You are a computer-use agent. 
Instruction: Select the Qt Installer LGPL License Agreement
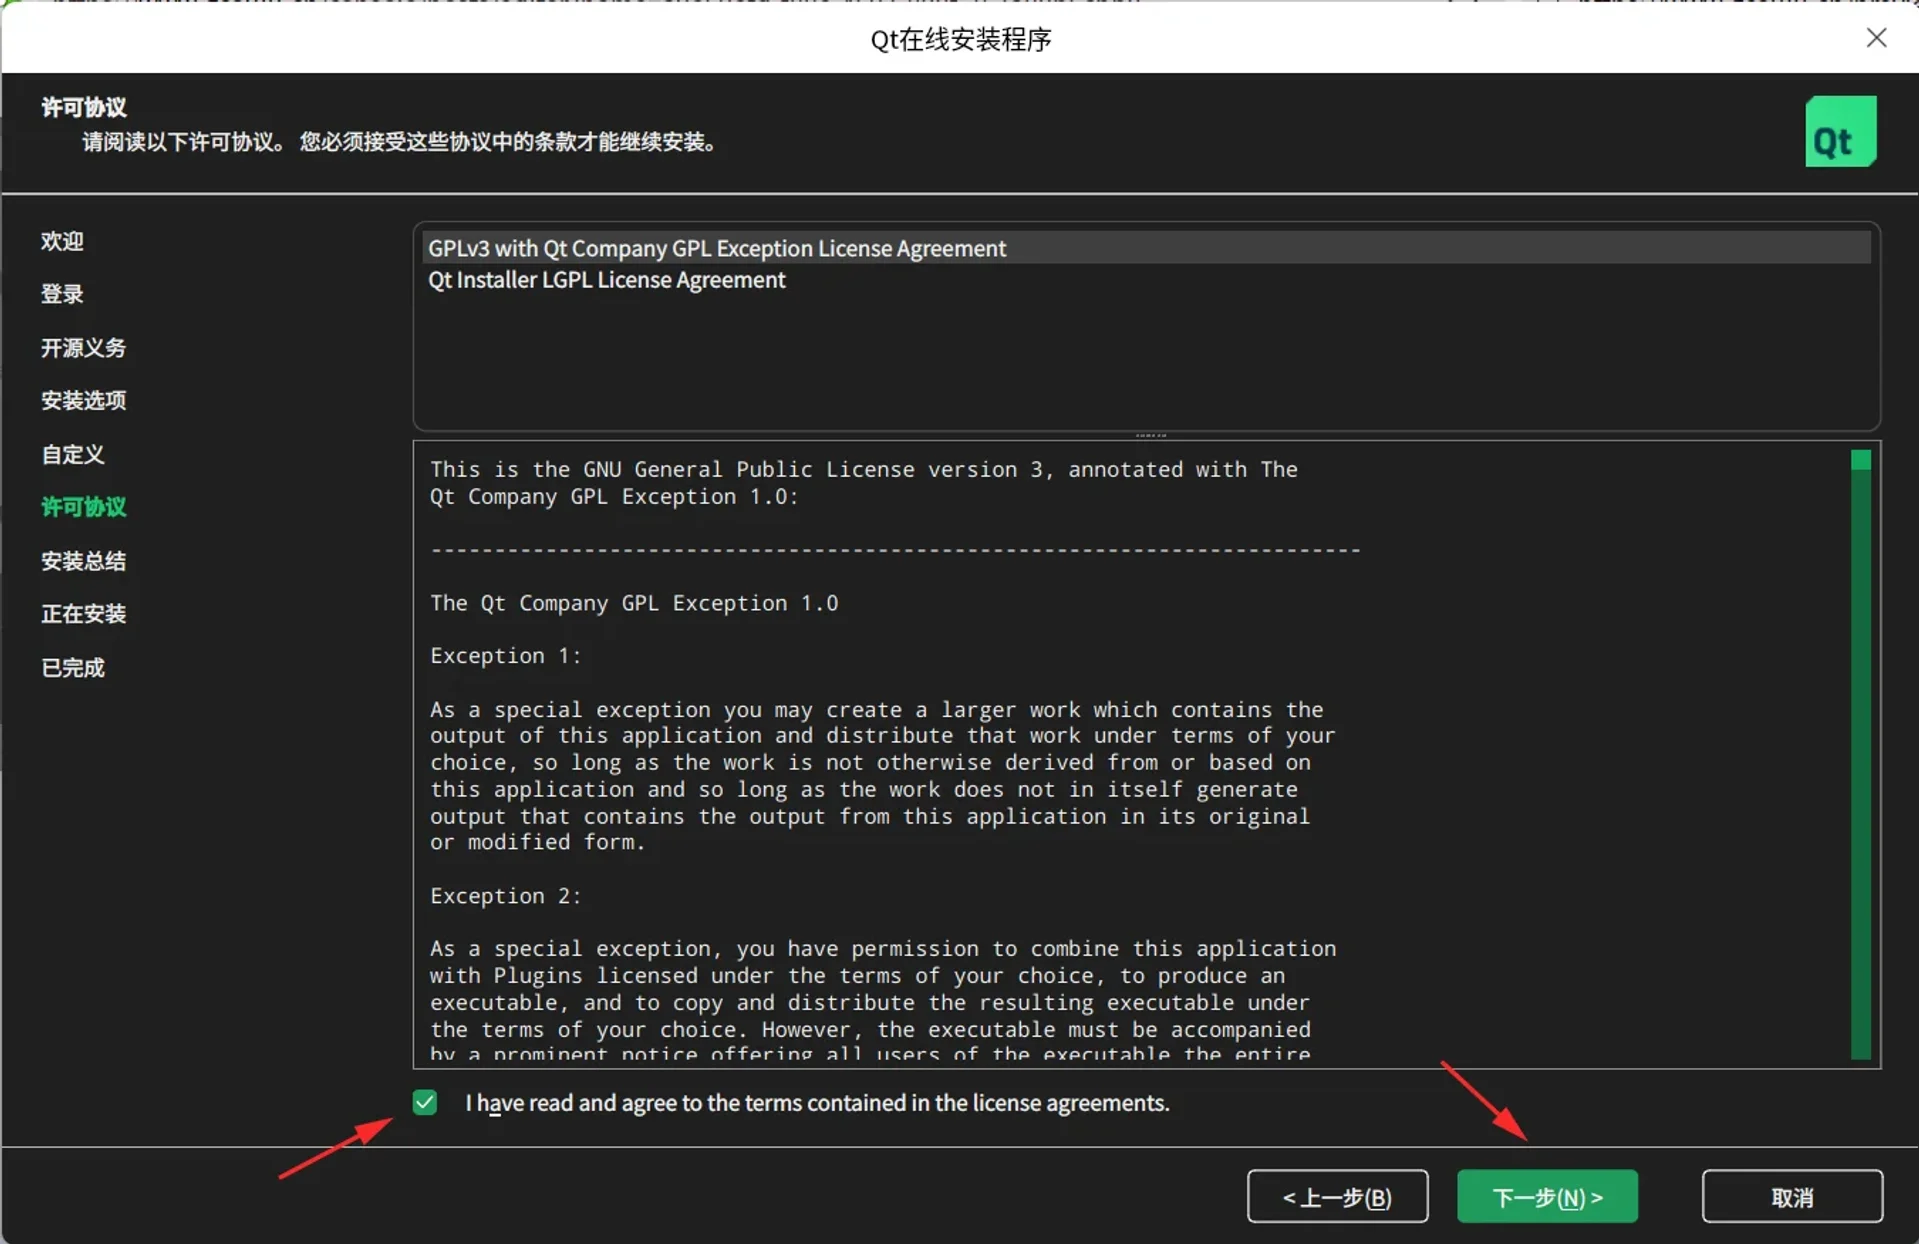click(x=606, y=280)
